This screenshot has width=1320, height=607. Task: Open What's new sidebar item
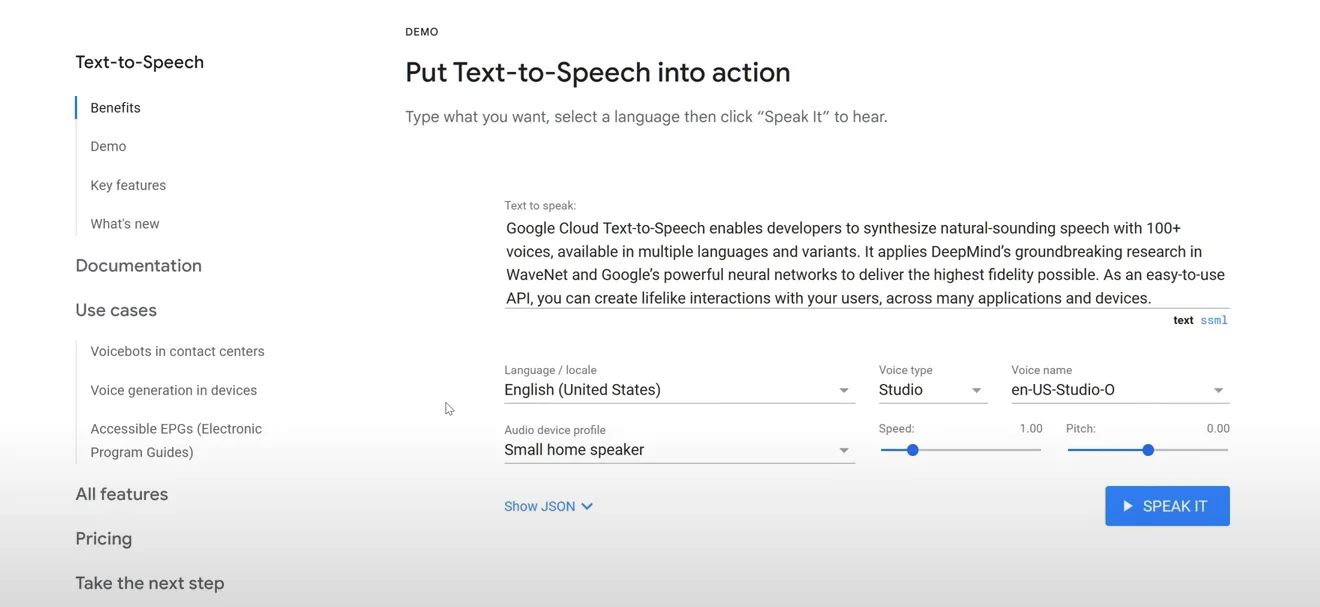coord(125,224)
